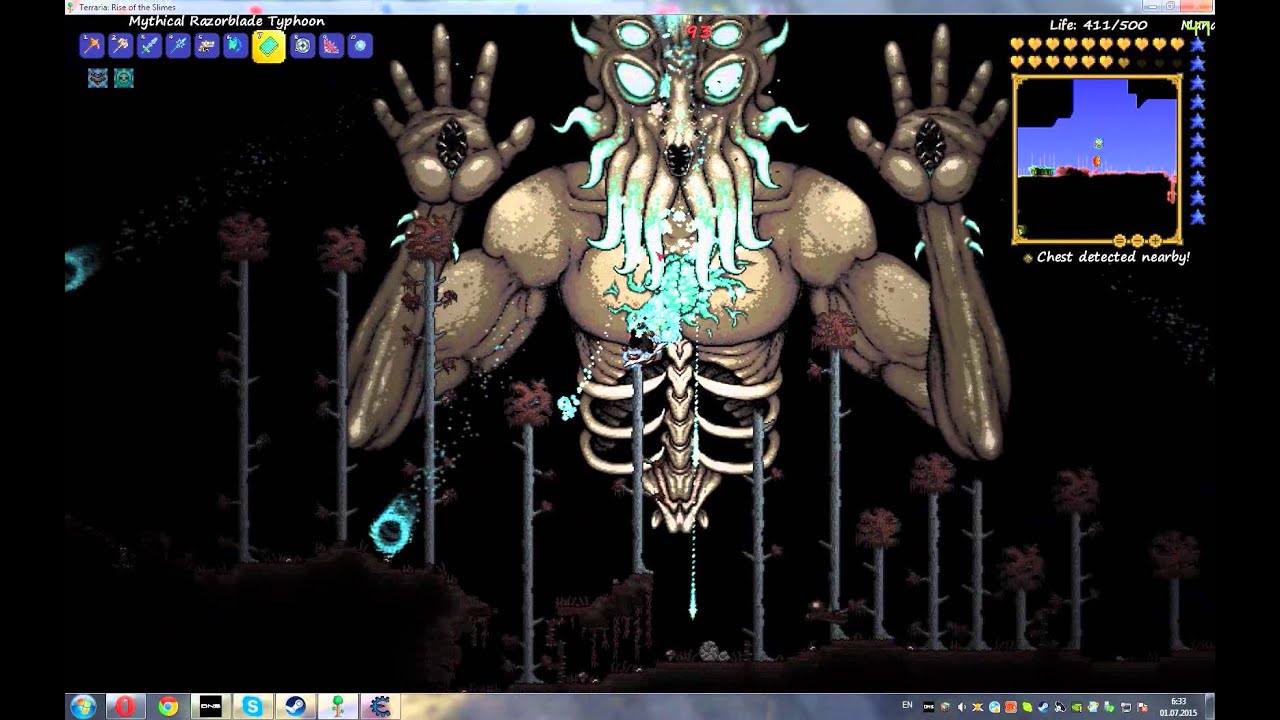This screenshot has width=1280, height=720.
Task: Open the DNS app on taskbar
Action: pyautogui.click(x=210, y=706)
